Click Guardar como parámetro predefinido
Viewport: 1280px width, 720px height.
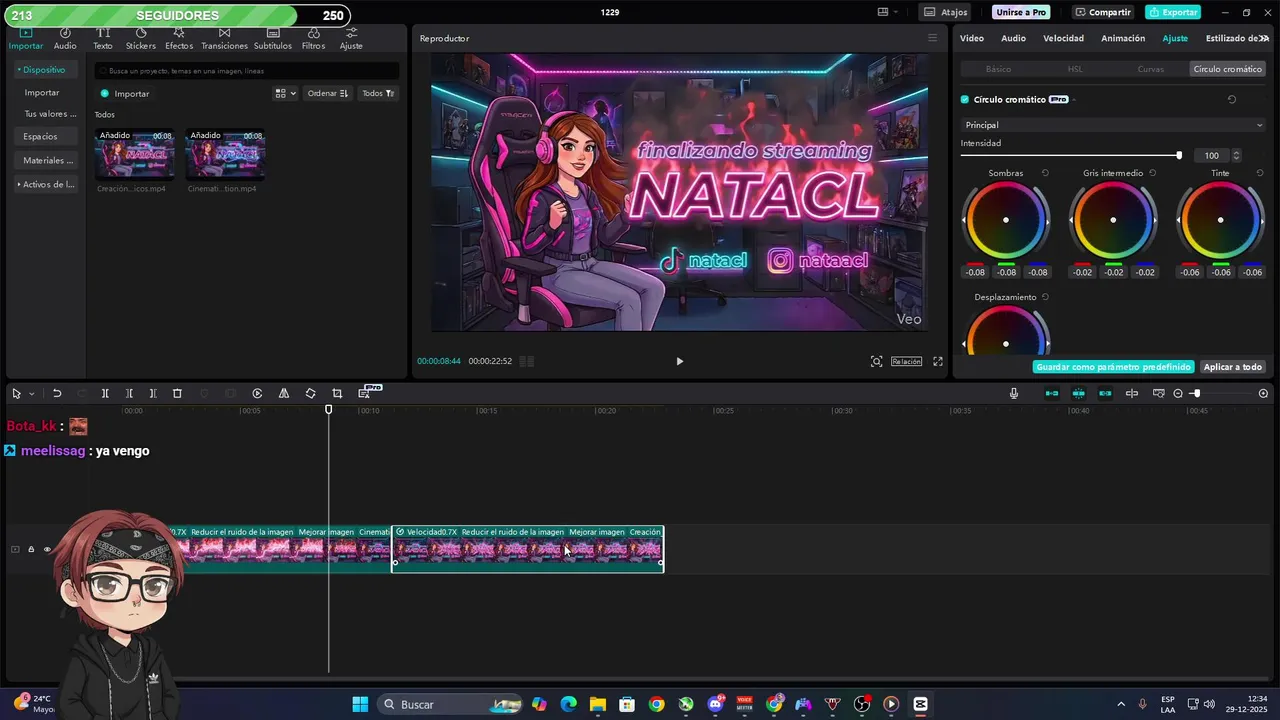(x=1114, y=367)
